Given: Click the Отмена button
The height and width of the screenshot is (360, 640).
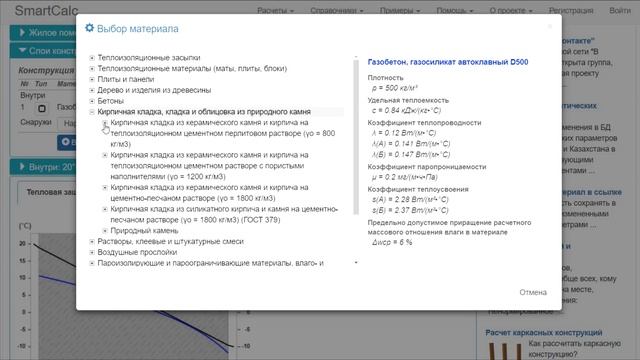Looking at the screenshot, I should click(x=533, y=292).
